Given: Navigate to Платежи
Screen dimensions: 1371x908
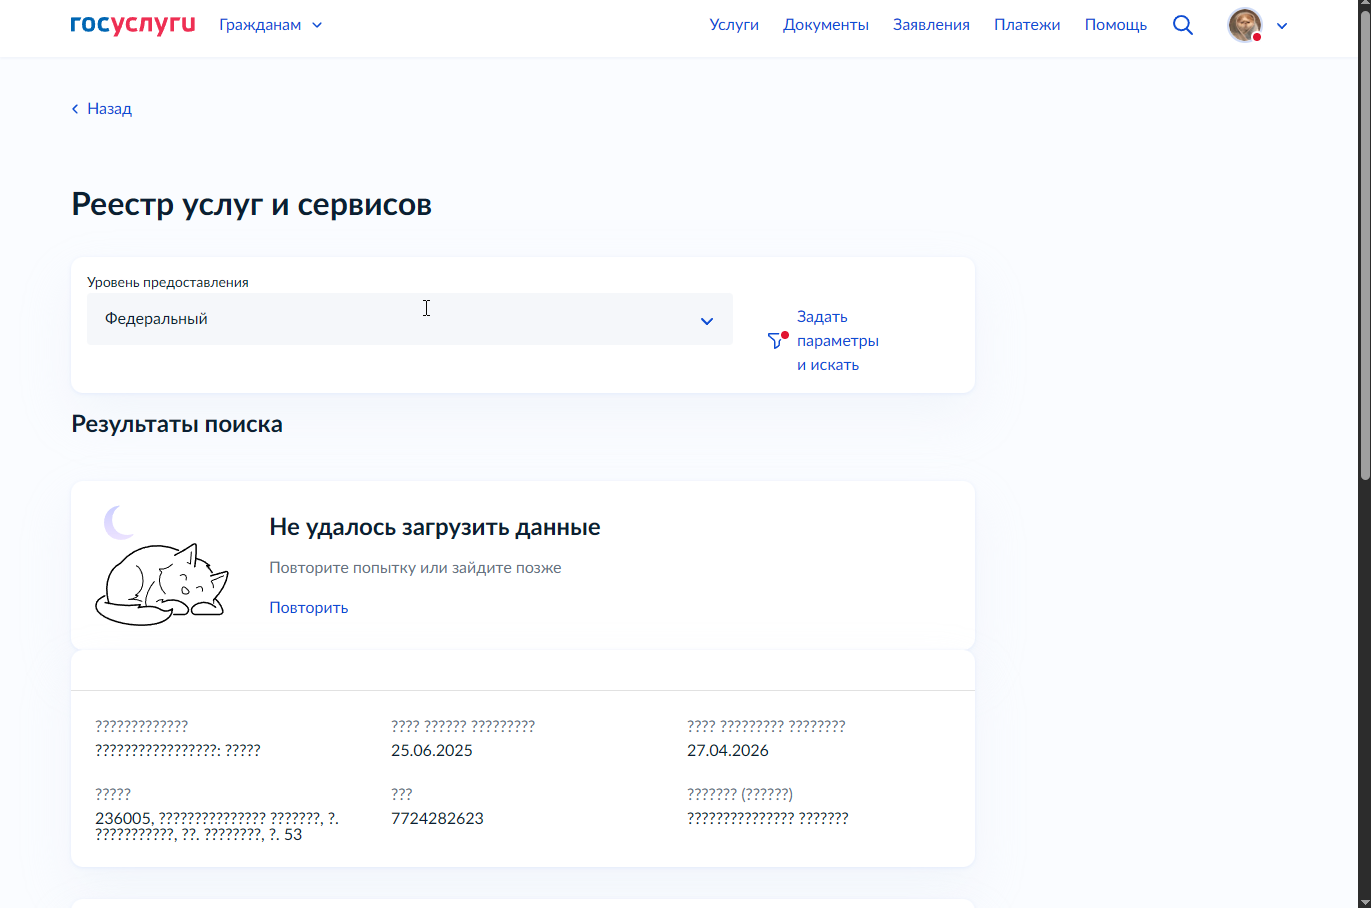Looking at the screenshot, I should (1027, 25).
